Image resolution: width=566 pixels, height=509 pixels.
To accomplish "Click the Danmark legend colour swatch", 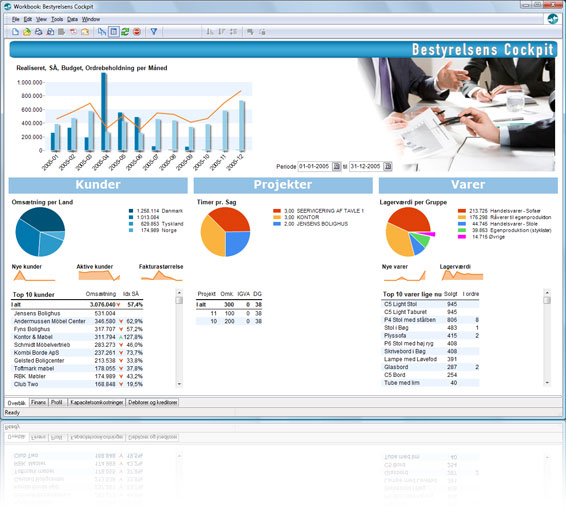I will [131, 211].
